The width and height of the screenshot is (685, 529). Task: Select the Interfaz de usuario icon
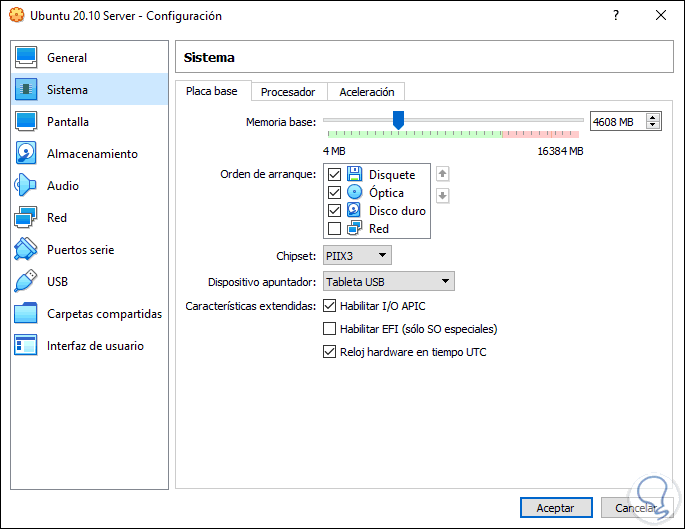pos(26,346)
